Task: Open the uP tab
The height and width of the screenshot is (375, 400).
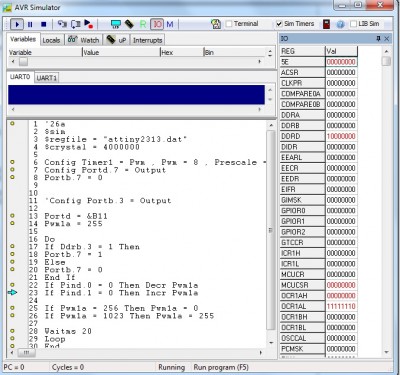Action: 116,40
